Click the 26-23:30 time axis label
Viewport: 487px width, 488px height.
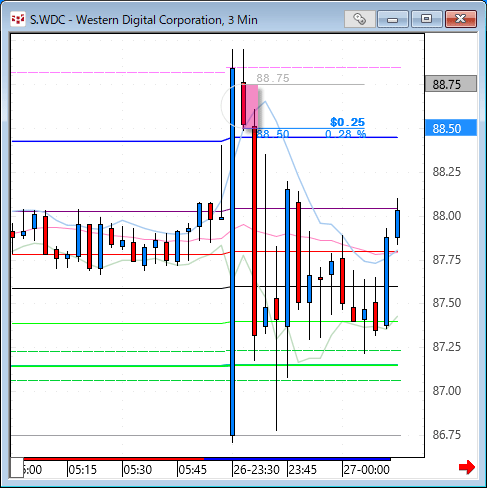(256, 470)
